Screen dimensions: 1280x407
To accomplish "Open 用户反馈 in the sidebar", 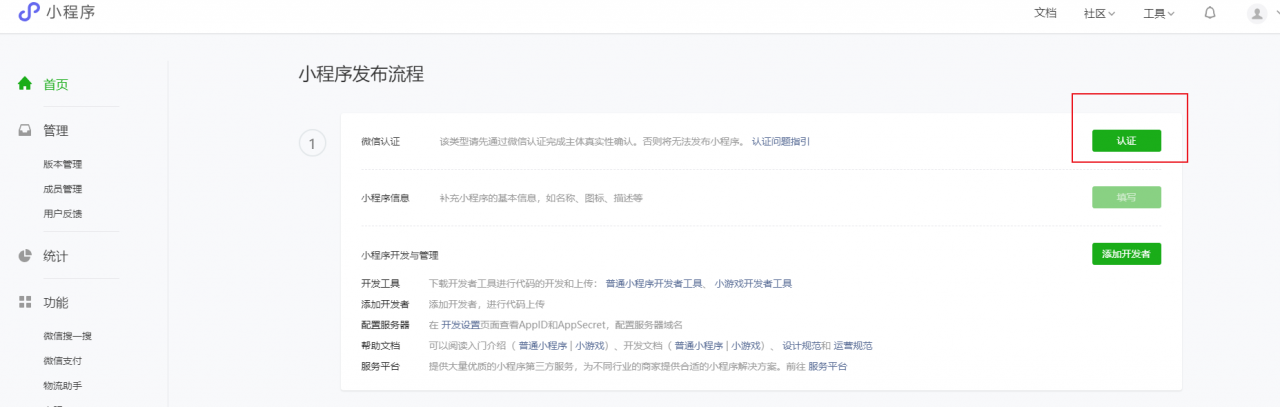I will (x=62, y=214).
